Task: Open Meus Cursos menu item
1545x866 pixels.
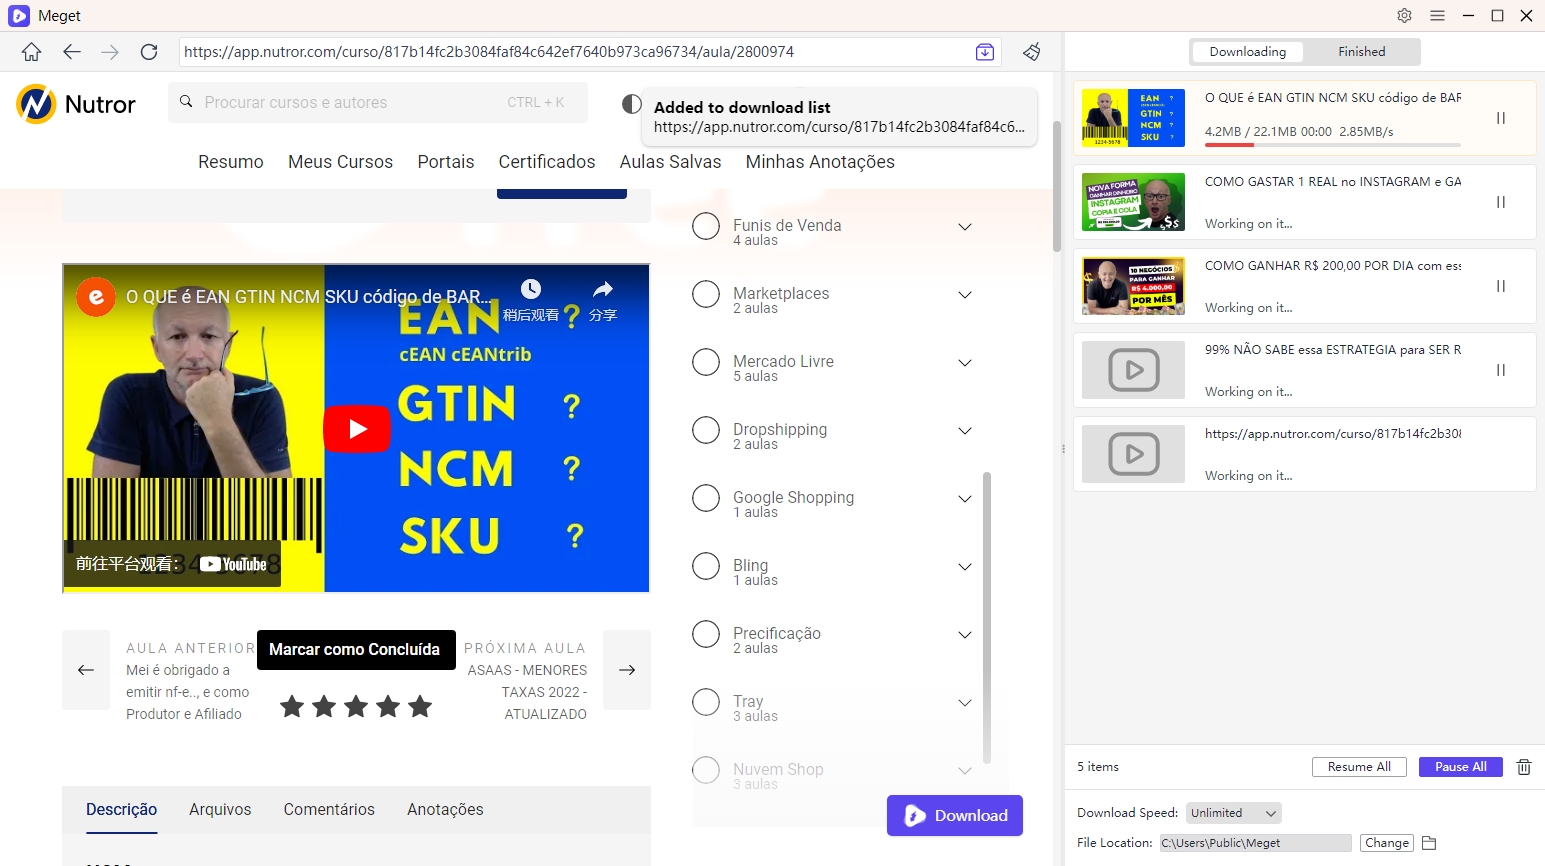Action: pos(340,162)
